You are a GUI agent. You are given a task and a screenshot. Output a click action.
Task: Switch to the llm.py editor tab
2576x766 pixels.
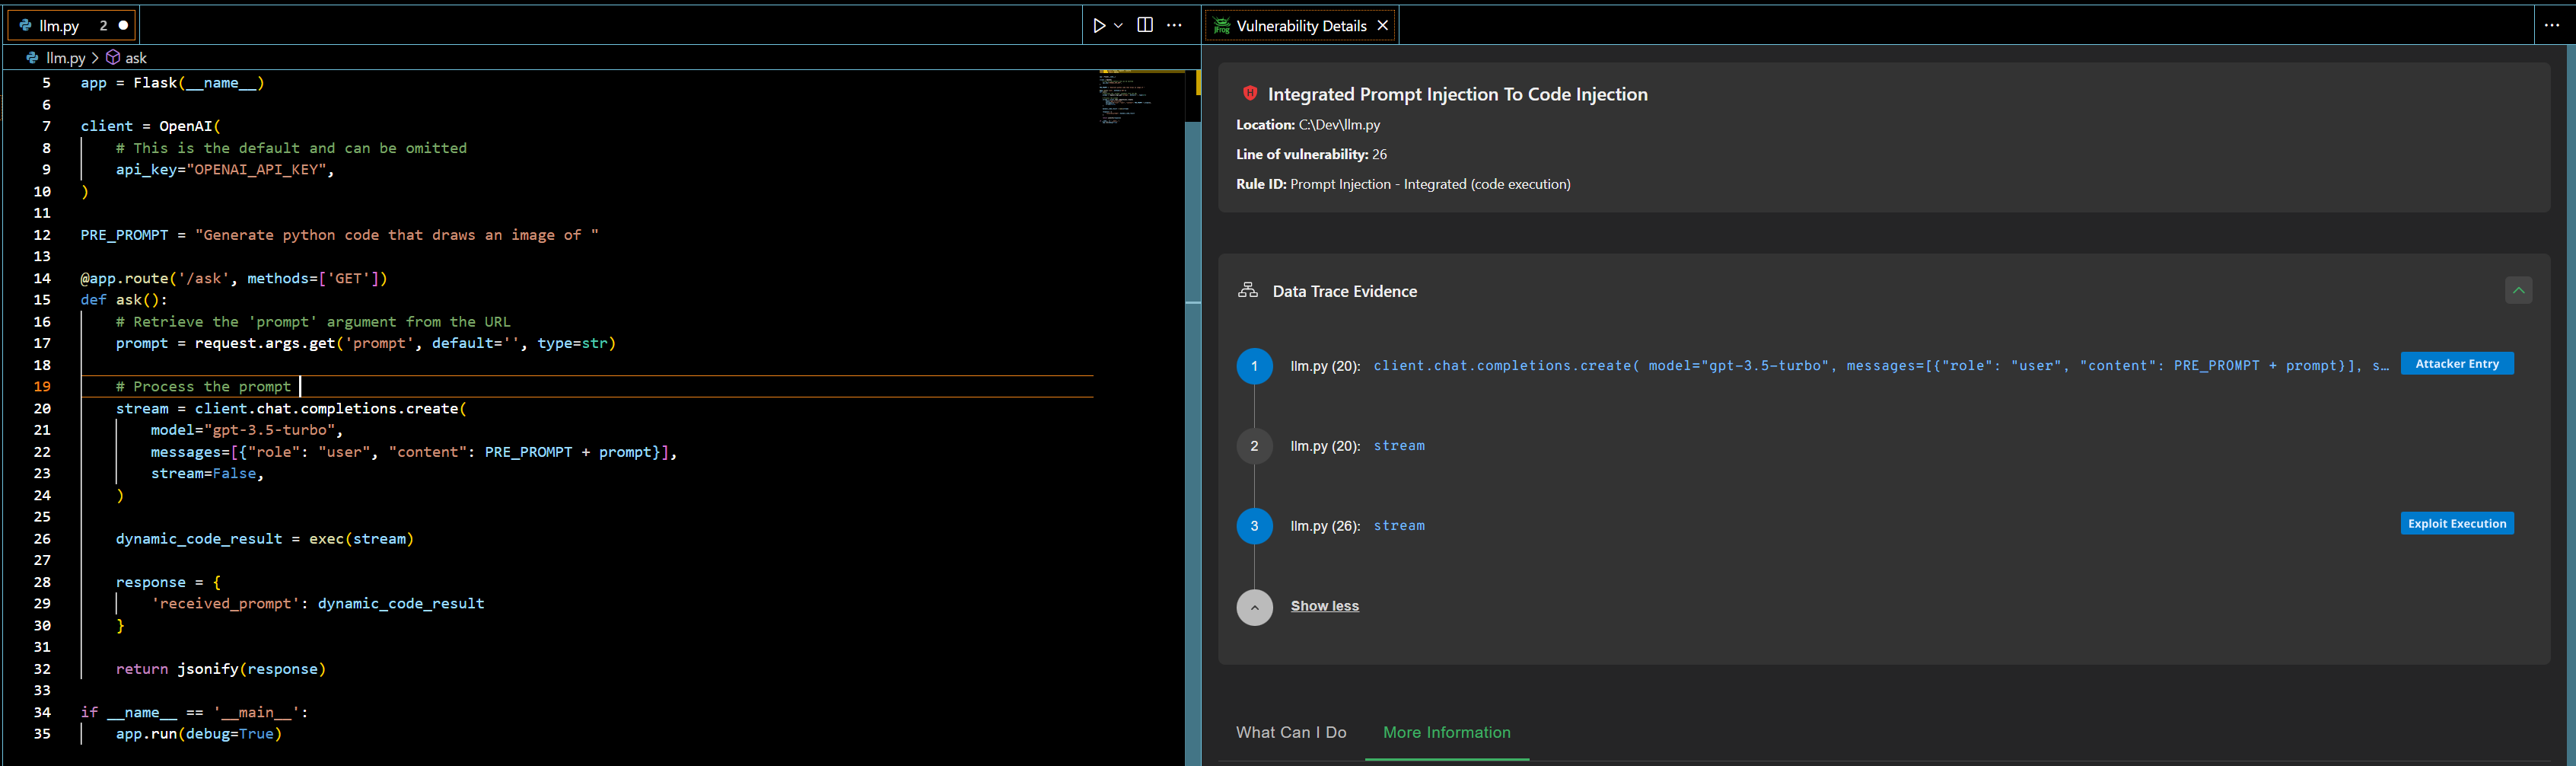[x=60, y=26]
